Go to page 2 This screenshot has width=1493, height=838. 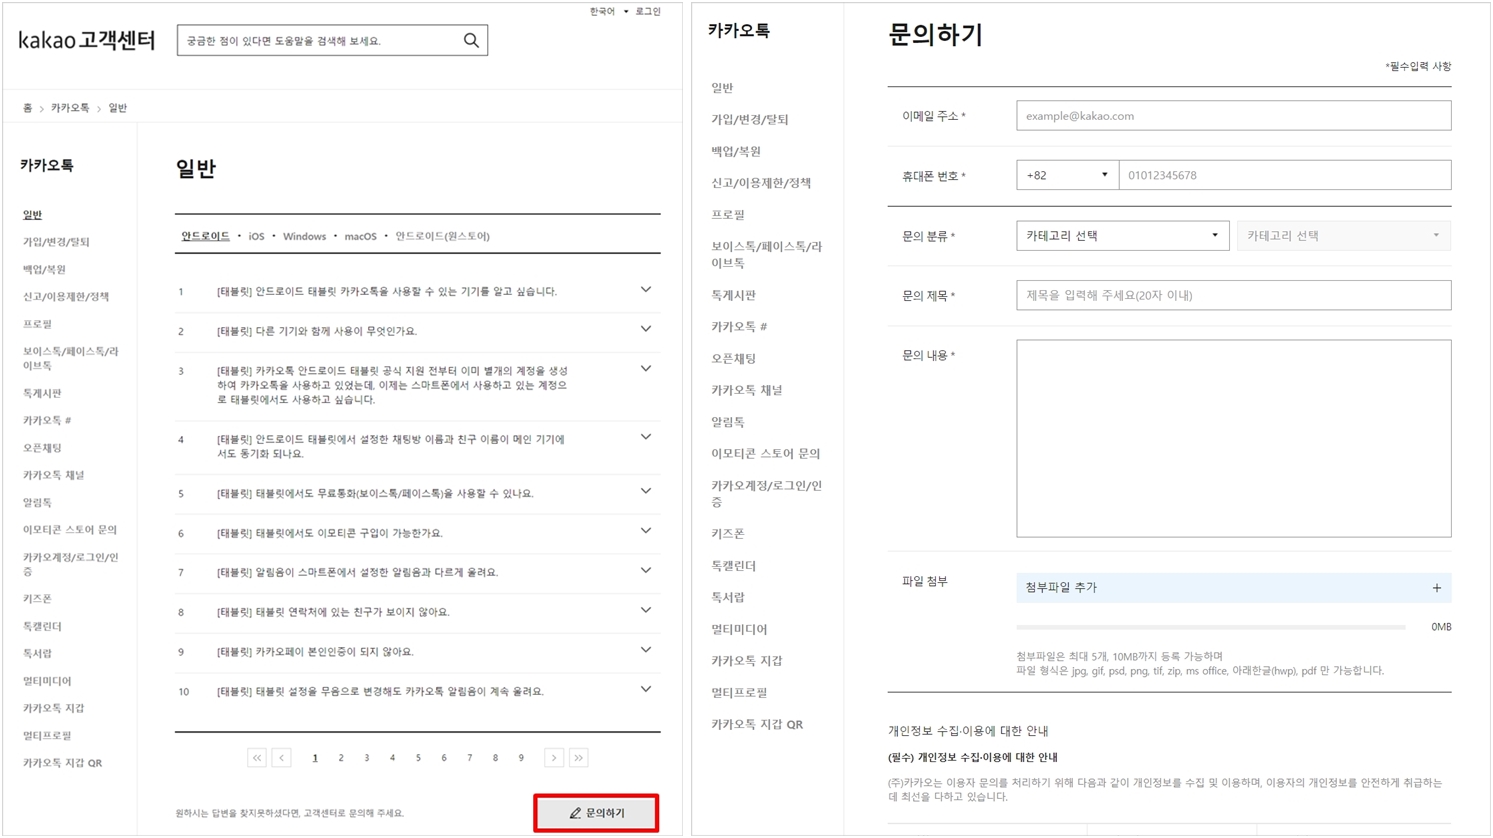(341, 758)
